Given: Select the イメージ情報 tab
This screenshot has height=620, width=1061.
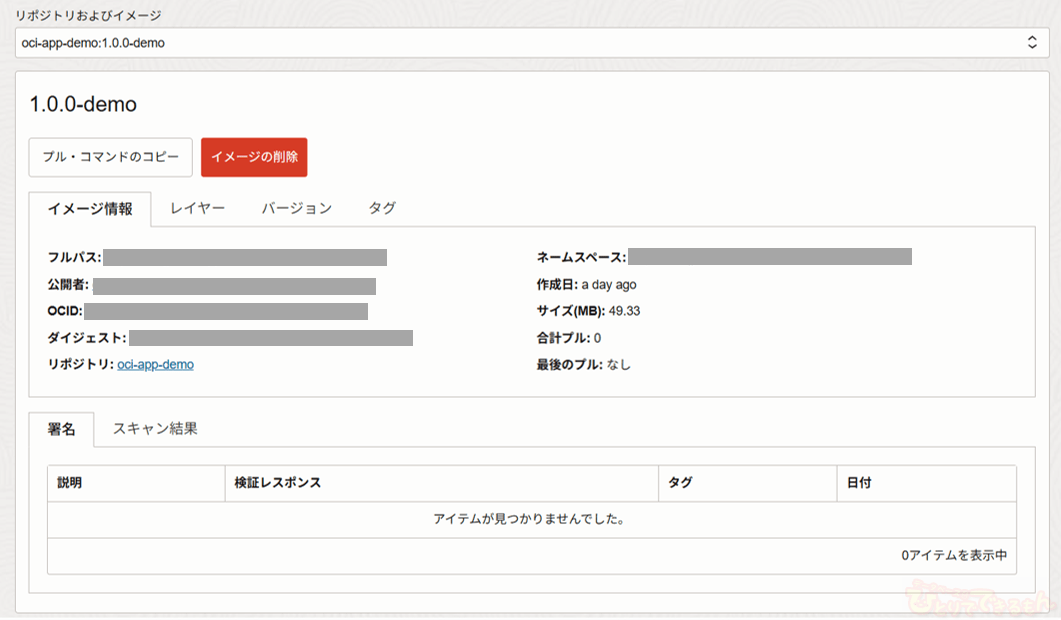Looking at the screenshot, I should (x=90, y=209).
